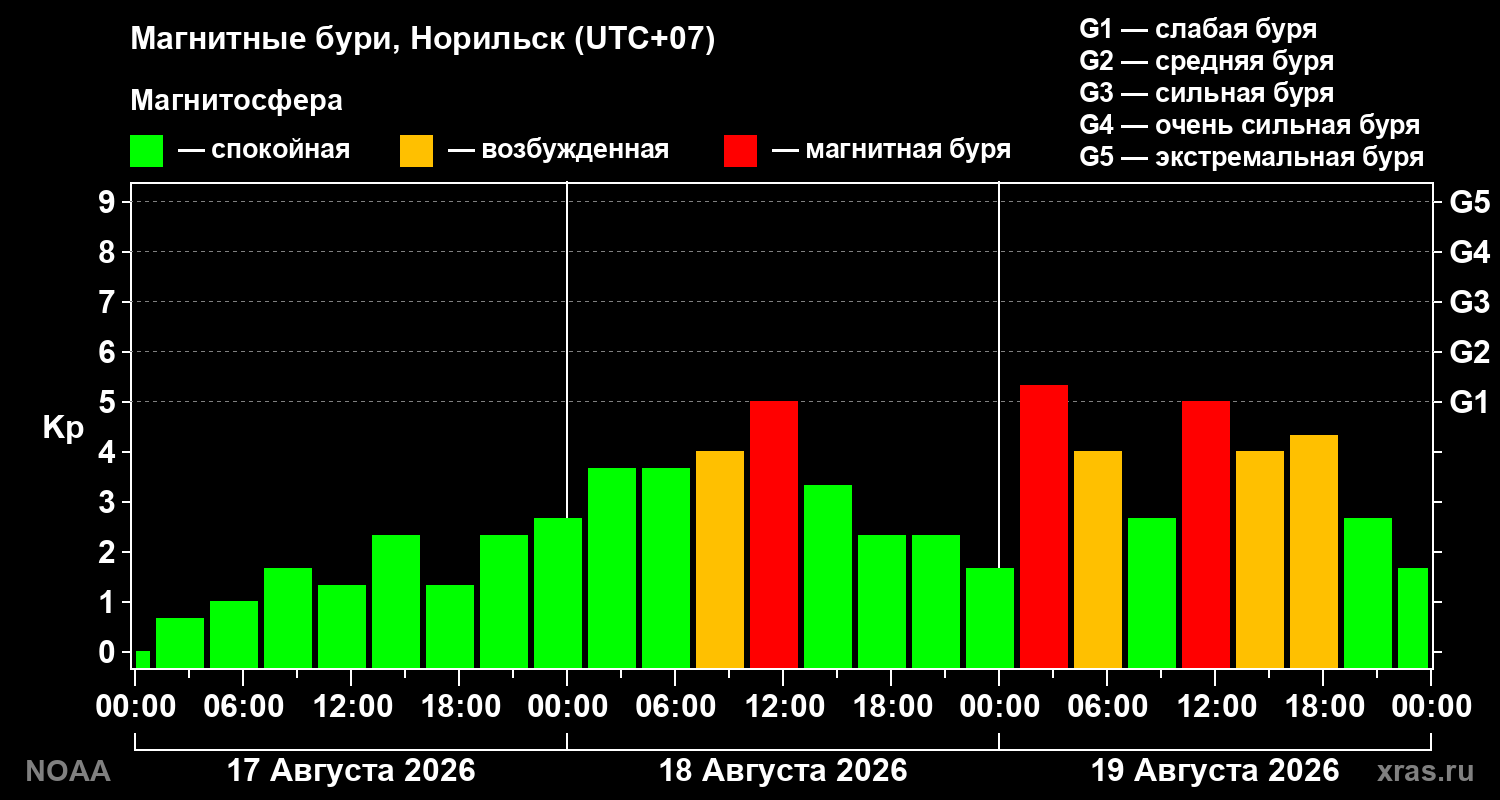Click the last orange bar on 19 August

[1314, 551]
